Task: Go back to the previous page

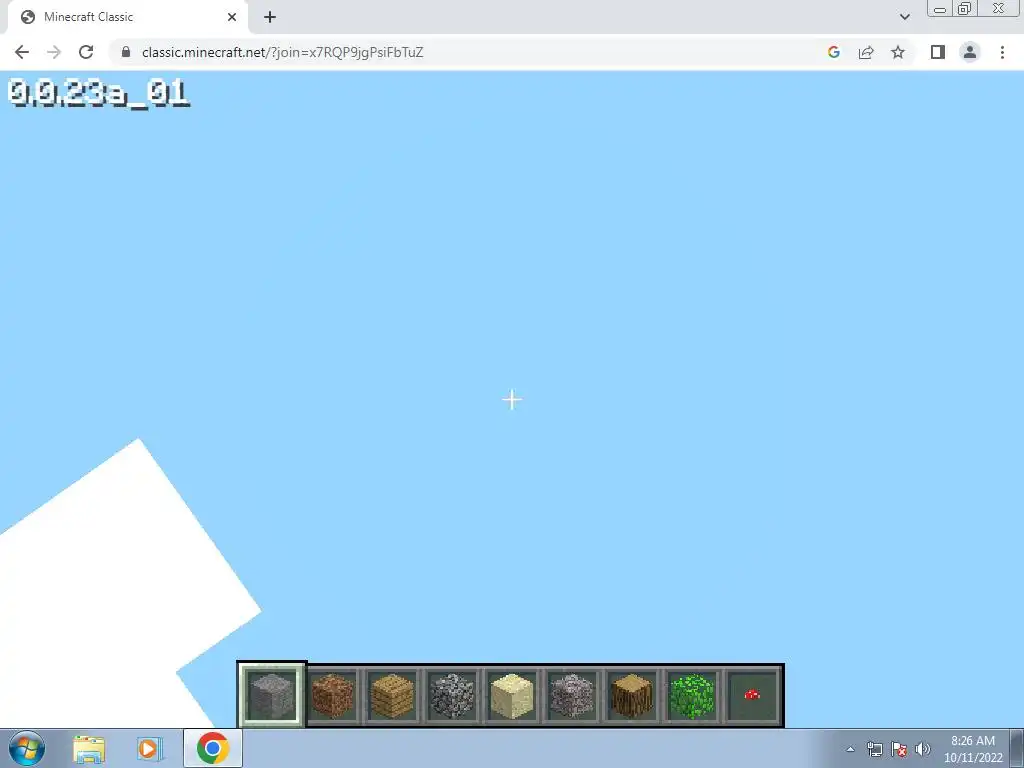Action: (22, 52)
